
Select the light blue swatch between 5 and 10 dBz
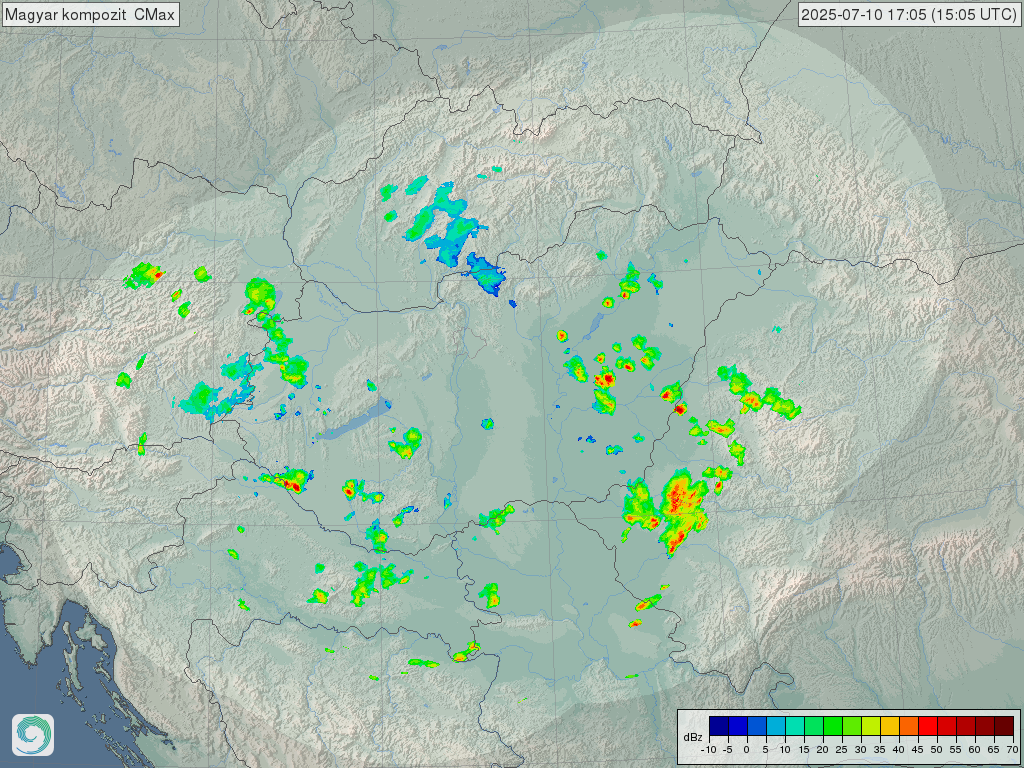click(x=776, y=726)
